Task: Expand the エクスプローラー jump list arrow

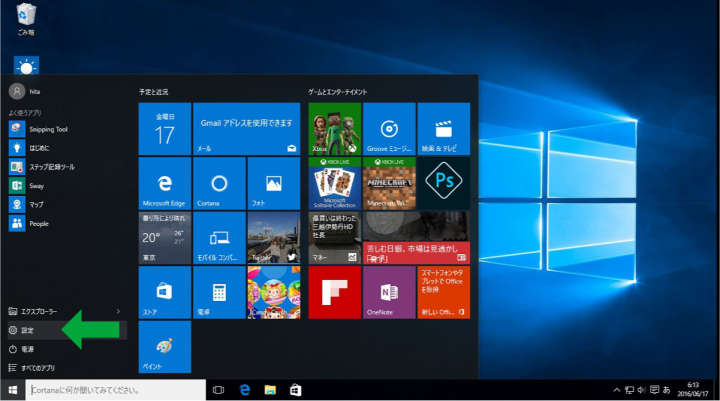Action: [118, 311]
